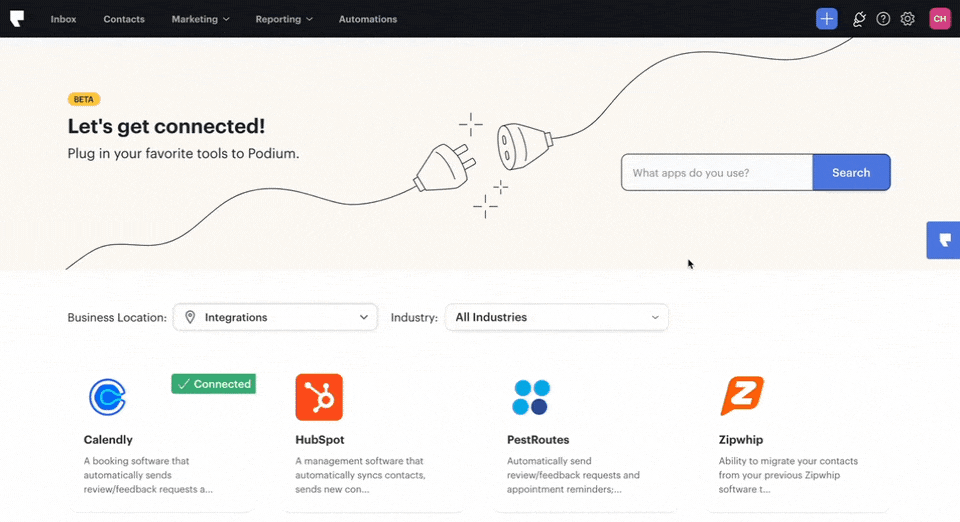
Task: Click the Search button
Action: tap(851, 173)
